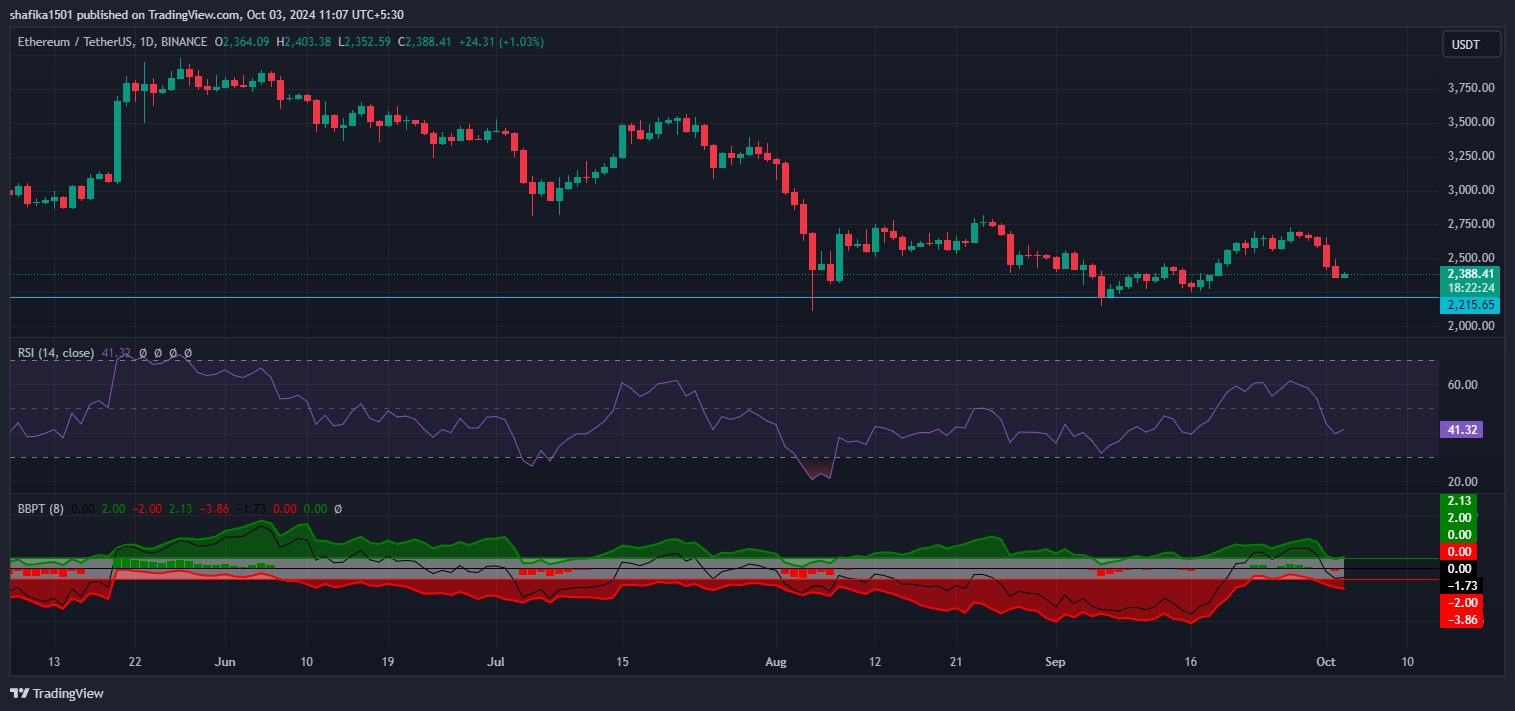Click the black -1.73 value in the BBPT legend
The width and height of the screenshot is (1515, 711).
point(250,509)
